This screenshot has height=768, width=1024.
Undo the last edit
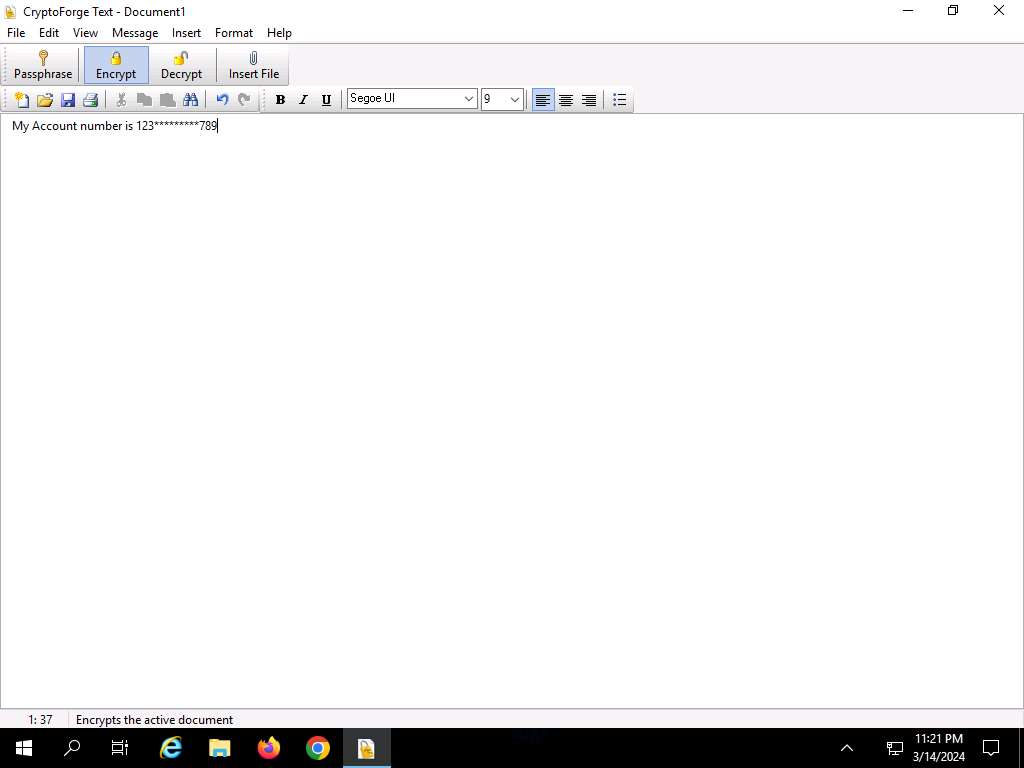pos(222,100)
